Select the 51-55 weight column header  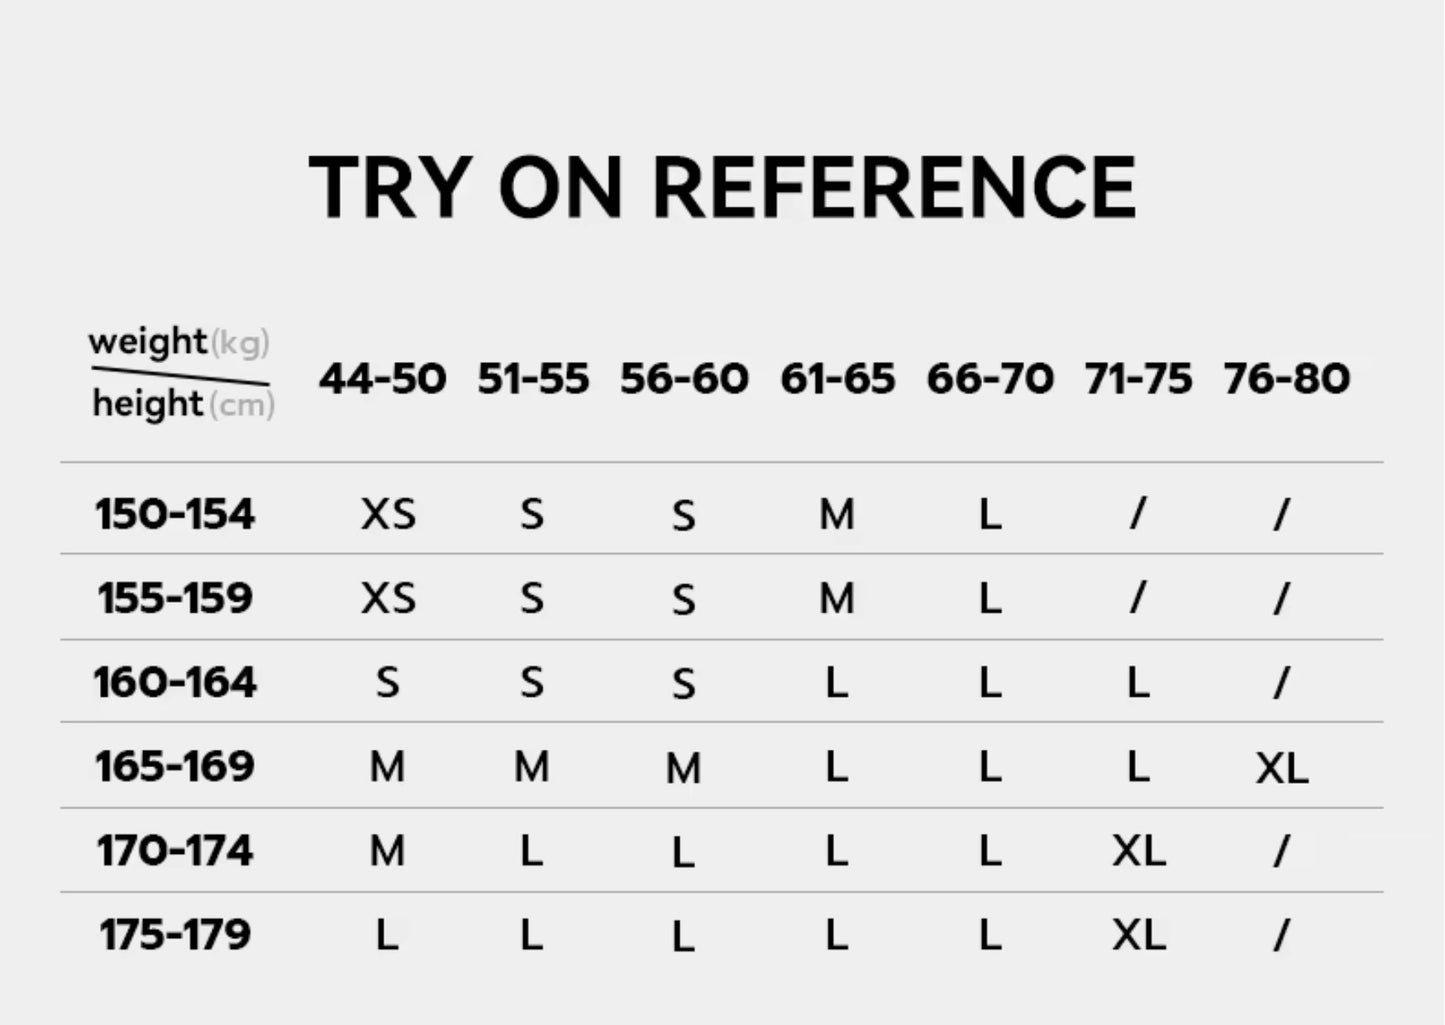pyautogui.click(x=533, y=379)
